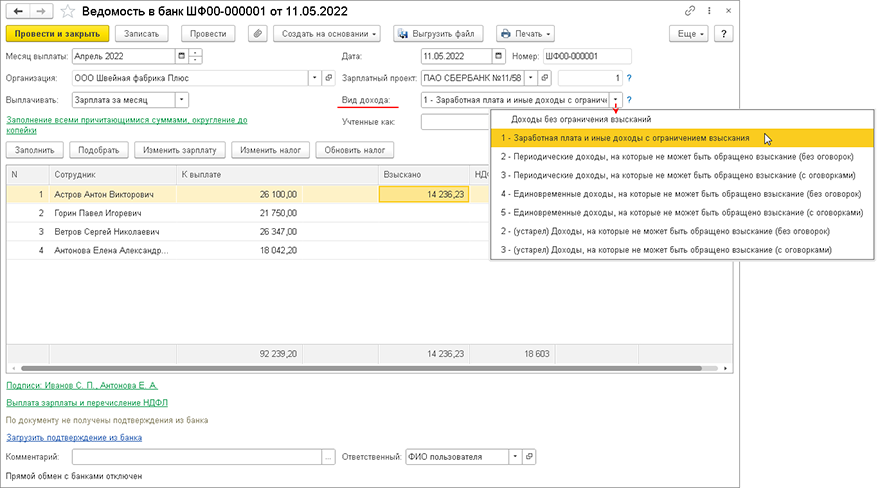
Task: Click Выгрузить файл button
Action: point(438,34)
